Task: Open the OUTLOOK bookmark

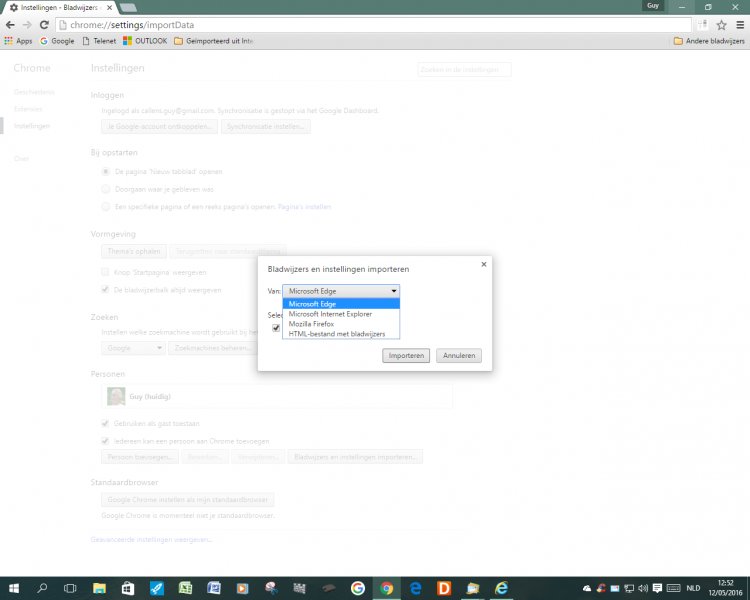Action: pos(144,41)
